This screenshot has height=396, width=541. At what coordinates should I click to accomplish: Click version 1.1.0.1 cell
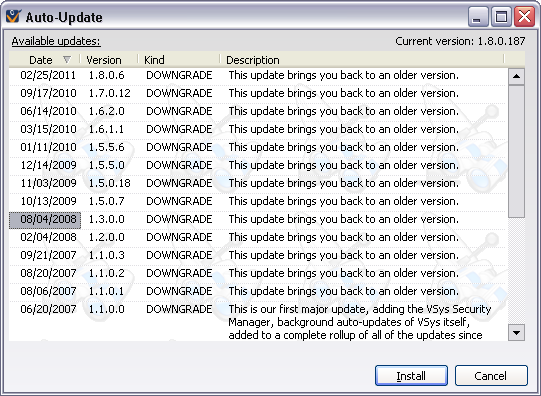pyautogui.click(x=106, y=291)
